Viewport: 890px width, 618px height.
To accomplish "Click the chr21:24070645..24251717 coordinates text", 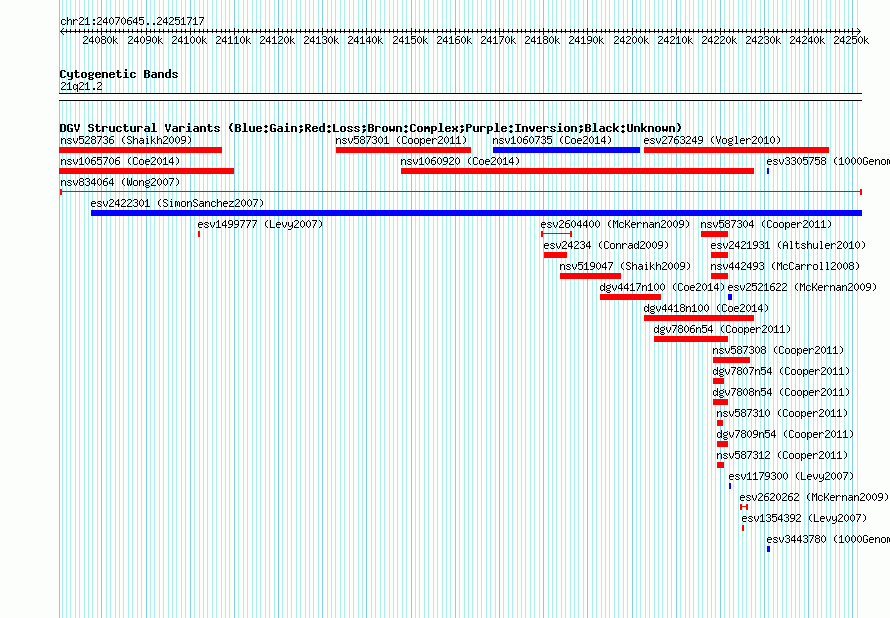I will click(132, 21).
